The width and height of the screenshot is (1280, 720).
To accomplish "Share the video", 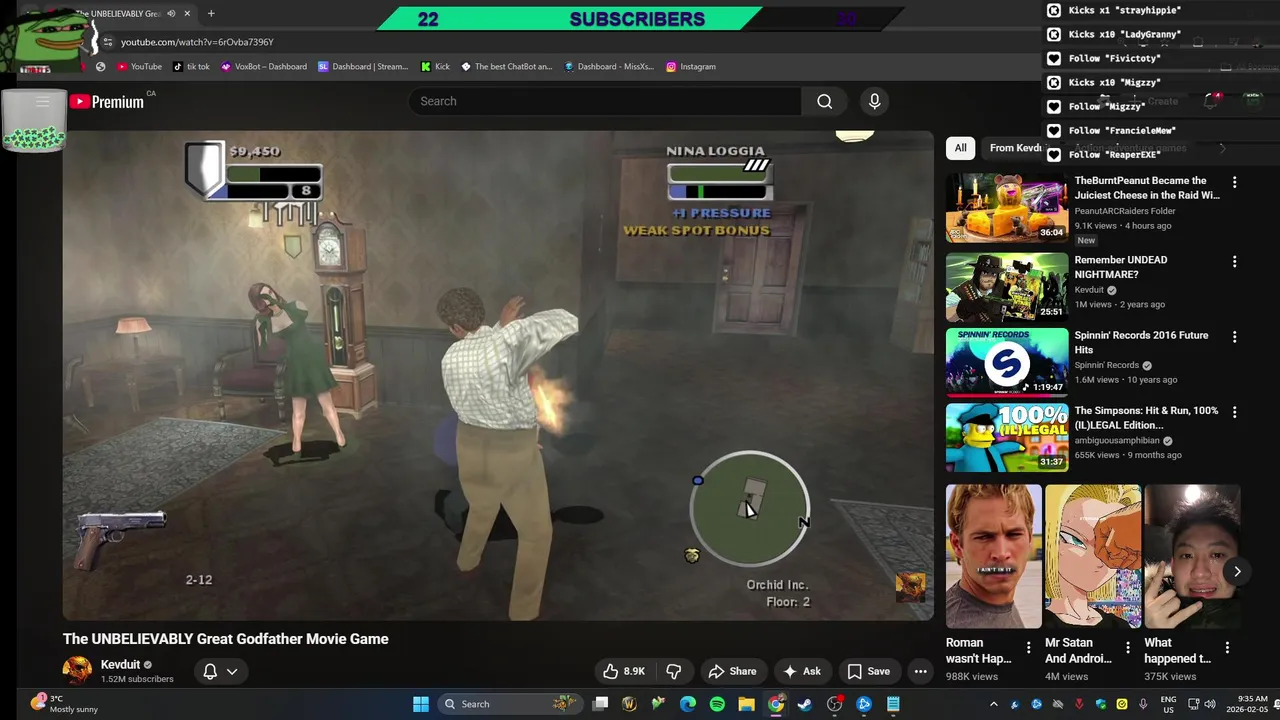I will tap(732, 671).
